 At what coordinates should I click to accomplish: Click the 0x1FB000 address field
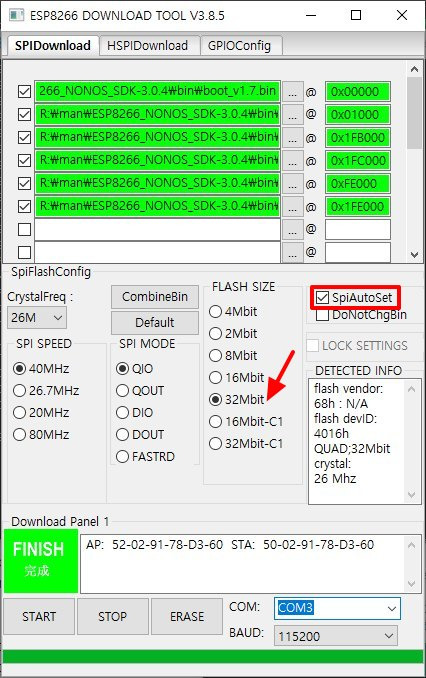tap(358, 138)
